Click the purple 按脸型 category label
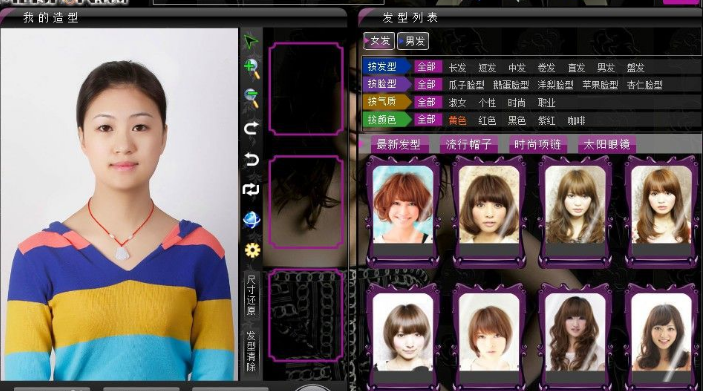Viewport: 703px width, 391px height. (386, 84)
